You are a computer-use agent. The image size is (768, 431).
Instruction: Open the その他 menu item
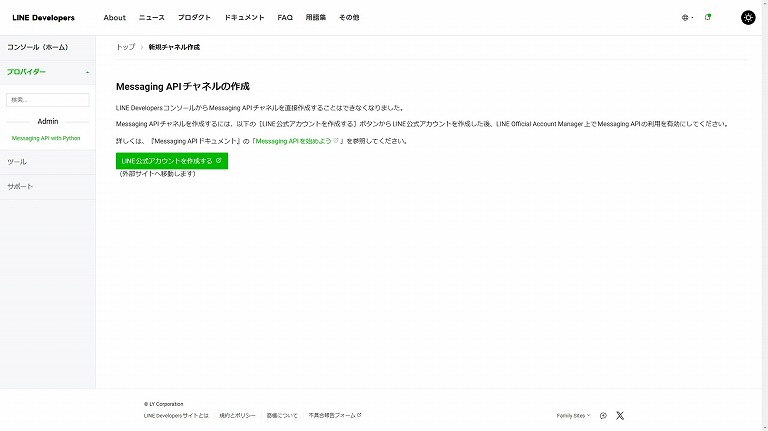pyautogui.click(x=349, y=18)
